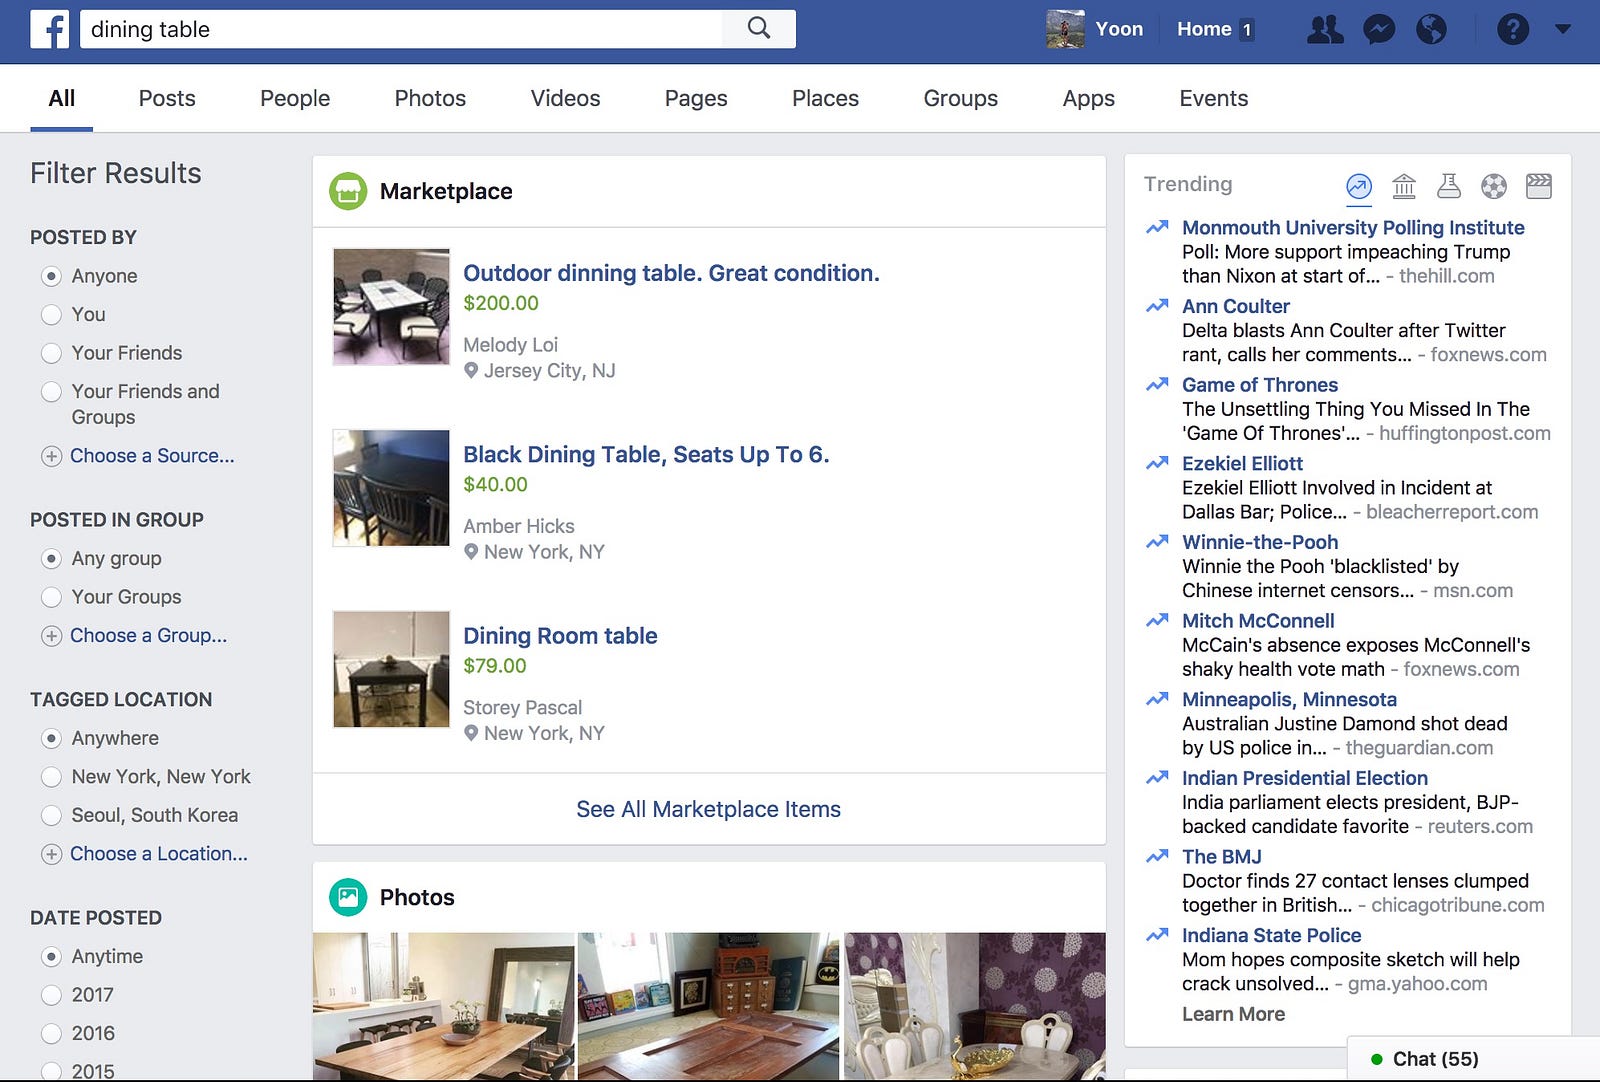The width and height of the screenshot is (1600, 1082).
Task: Click the teal Photos section icon
Action: click(348, 897)
